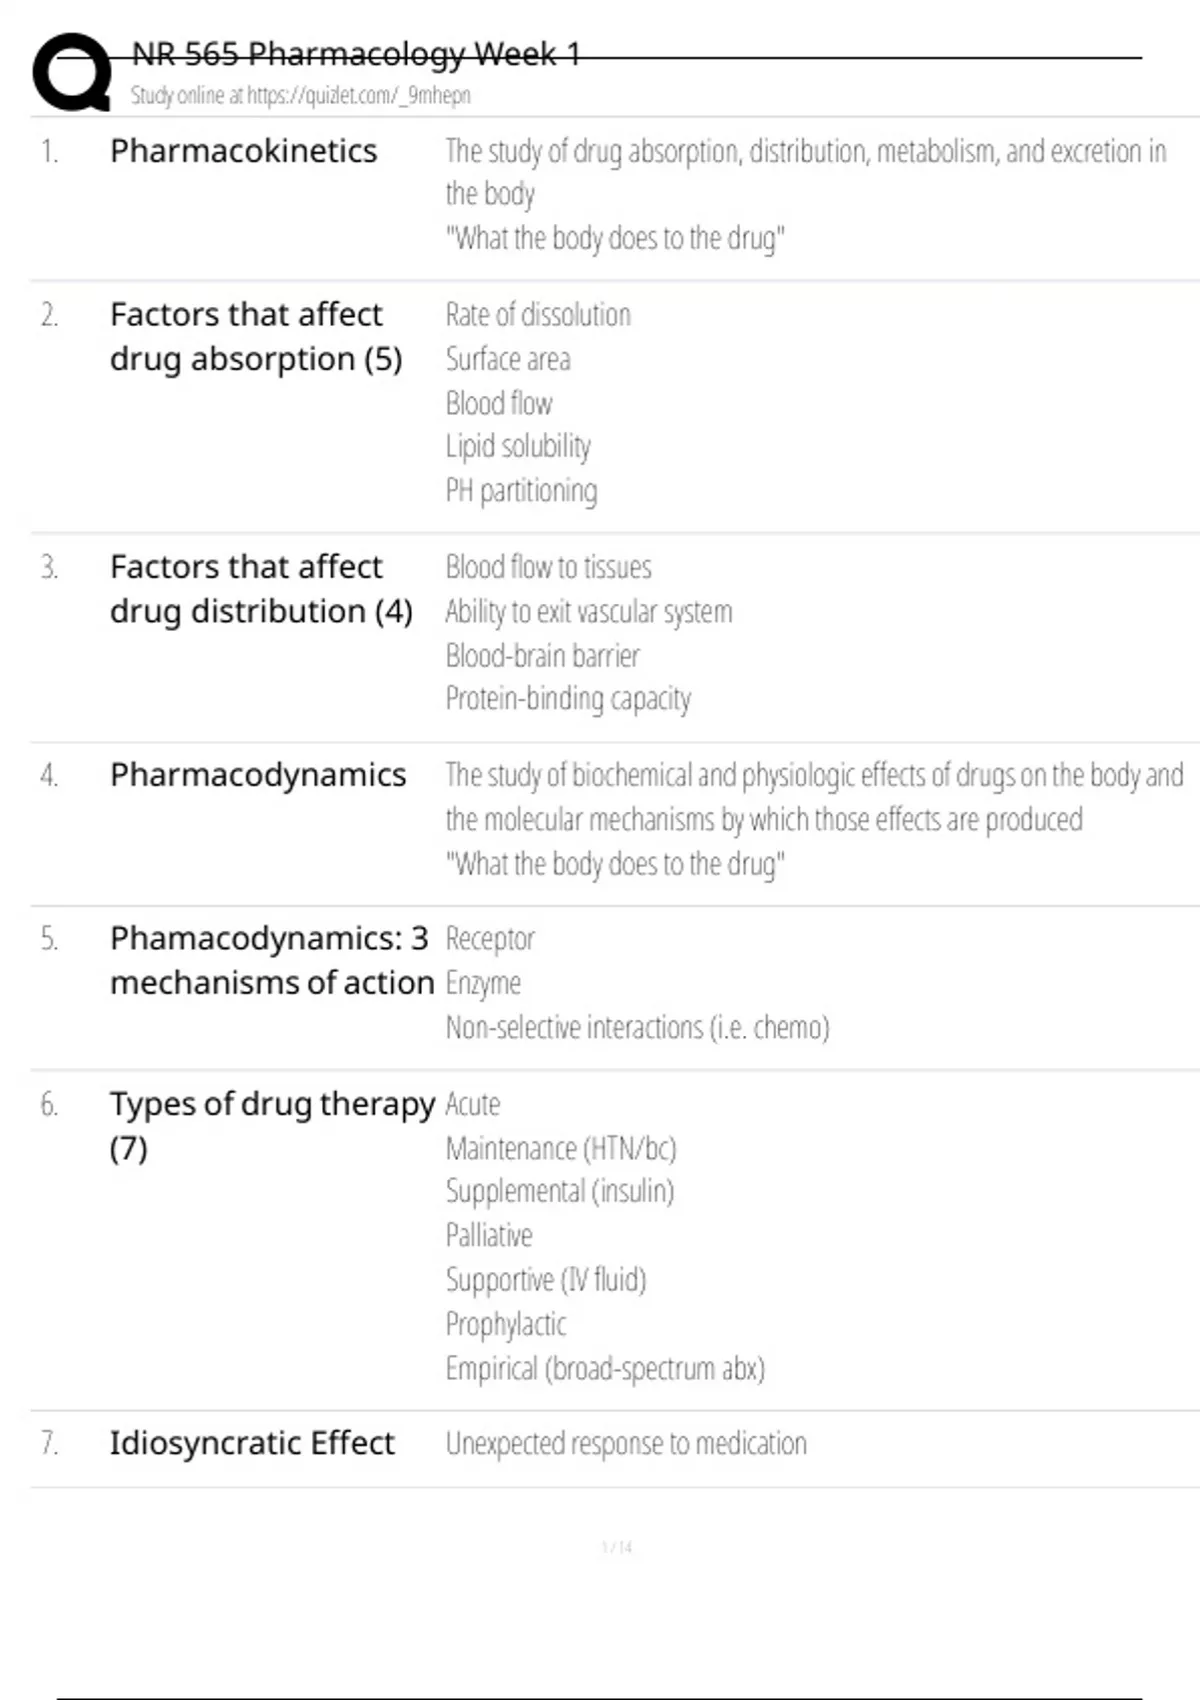The image size is (1200, 1700).
Task: Open the quizlet.com study online link
Action: click(300, 95)
